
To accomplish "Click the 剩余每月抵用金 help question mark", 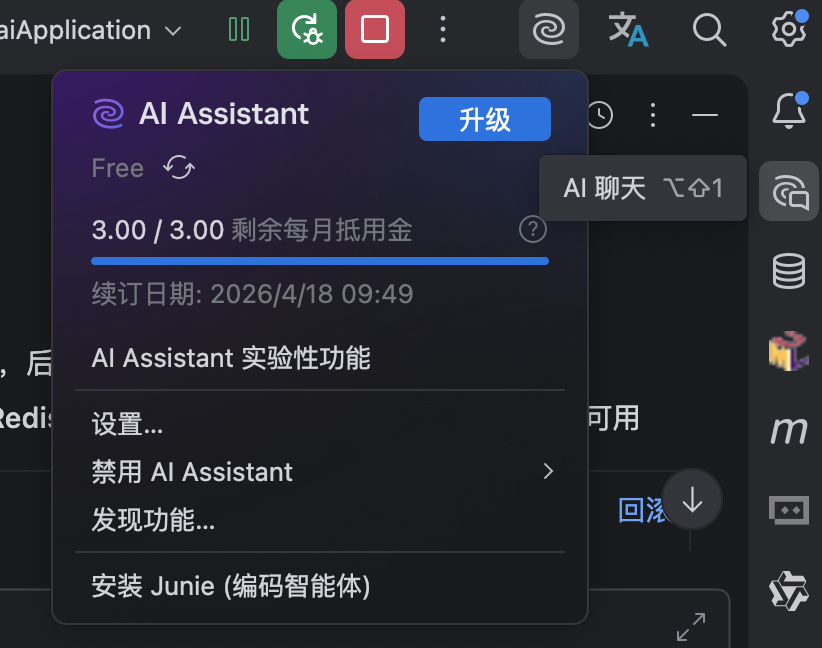I will 533,231.
